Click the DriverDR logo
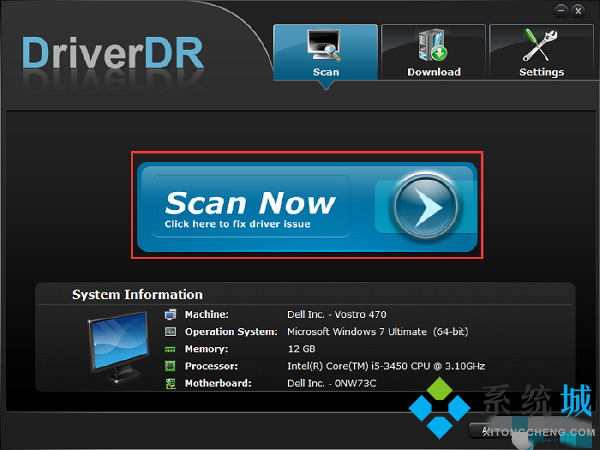 point(113,53)
